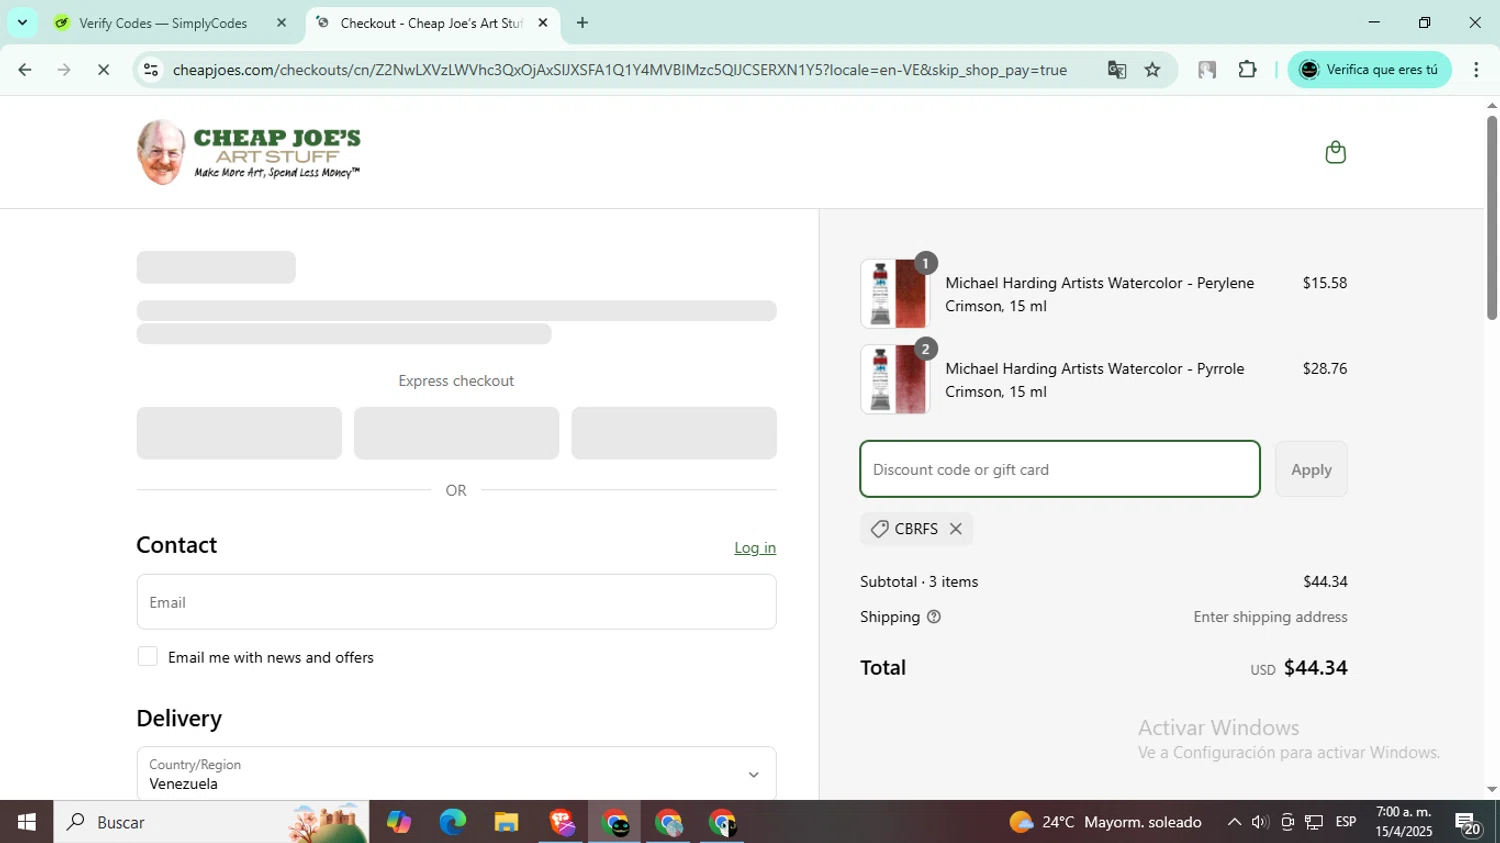
Task: Click the Enter shipping address text
Action: pyautogui.click(x=1270, y=617)
